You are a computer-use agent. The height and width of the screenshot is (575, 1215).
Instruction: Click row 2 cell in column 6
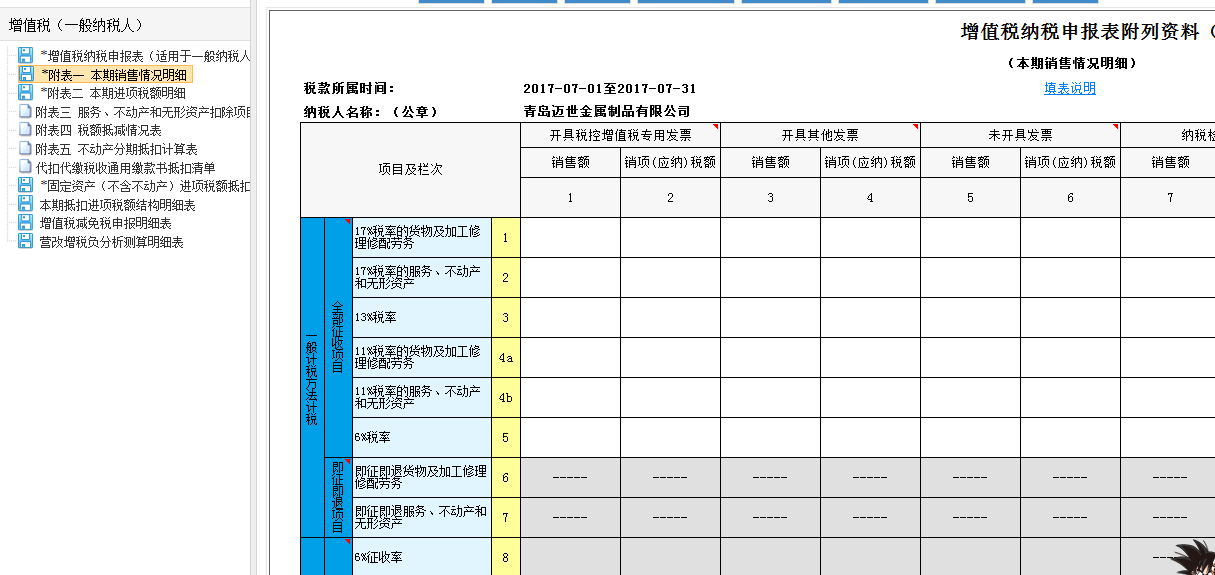[1070, 278]
